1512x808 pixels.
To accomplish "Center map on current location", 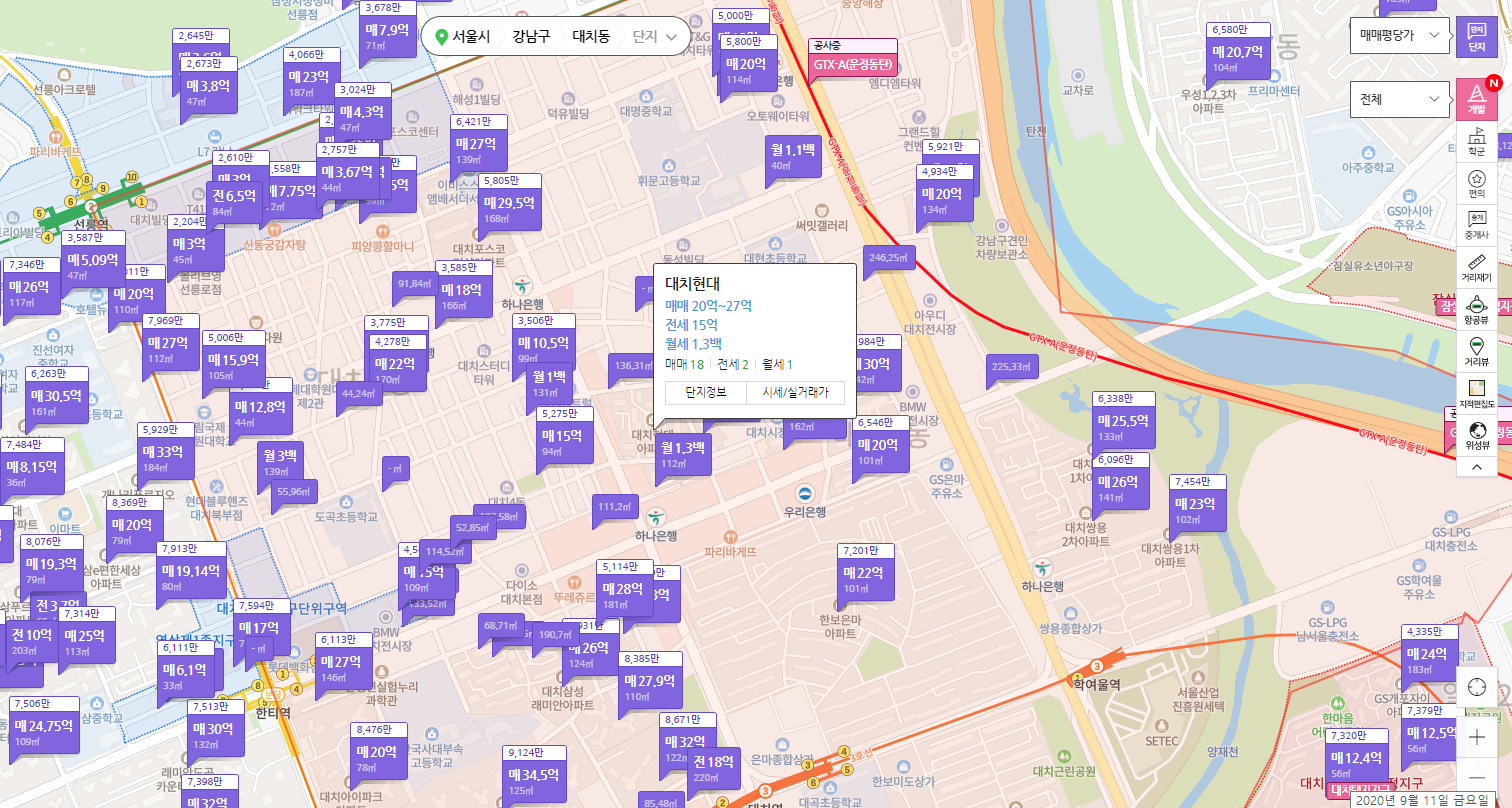I will coord(1477,688).
